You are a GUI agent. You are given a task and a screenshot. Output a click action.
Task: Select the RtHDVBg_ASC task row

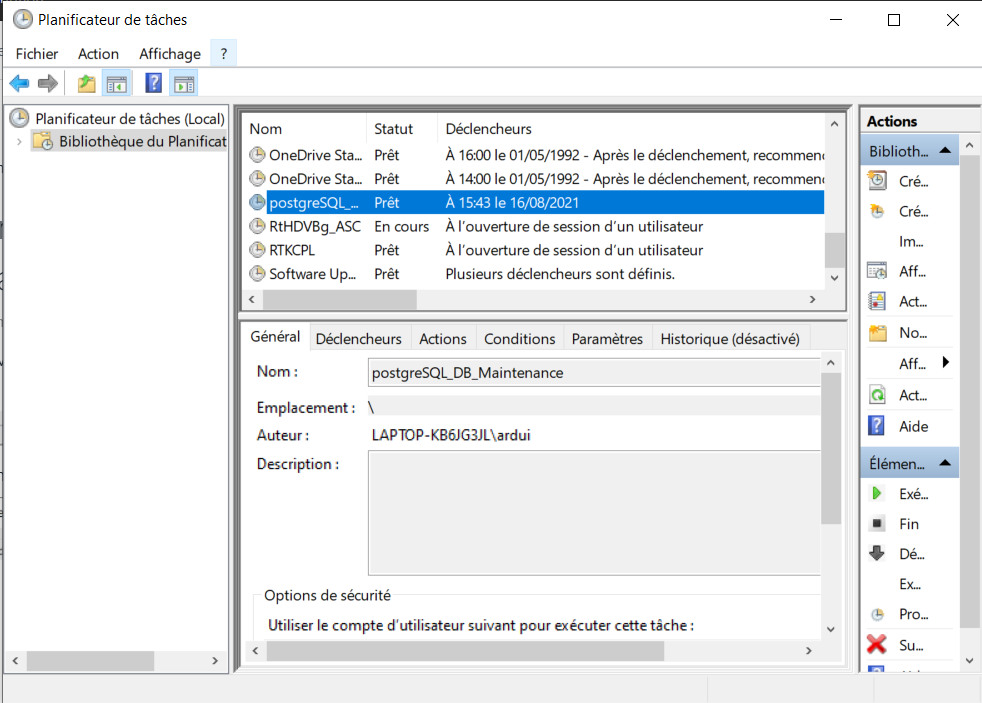point(310,226)
